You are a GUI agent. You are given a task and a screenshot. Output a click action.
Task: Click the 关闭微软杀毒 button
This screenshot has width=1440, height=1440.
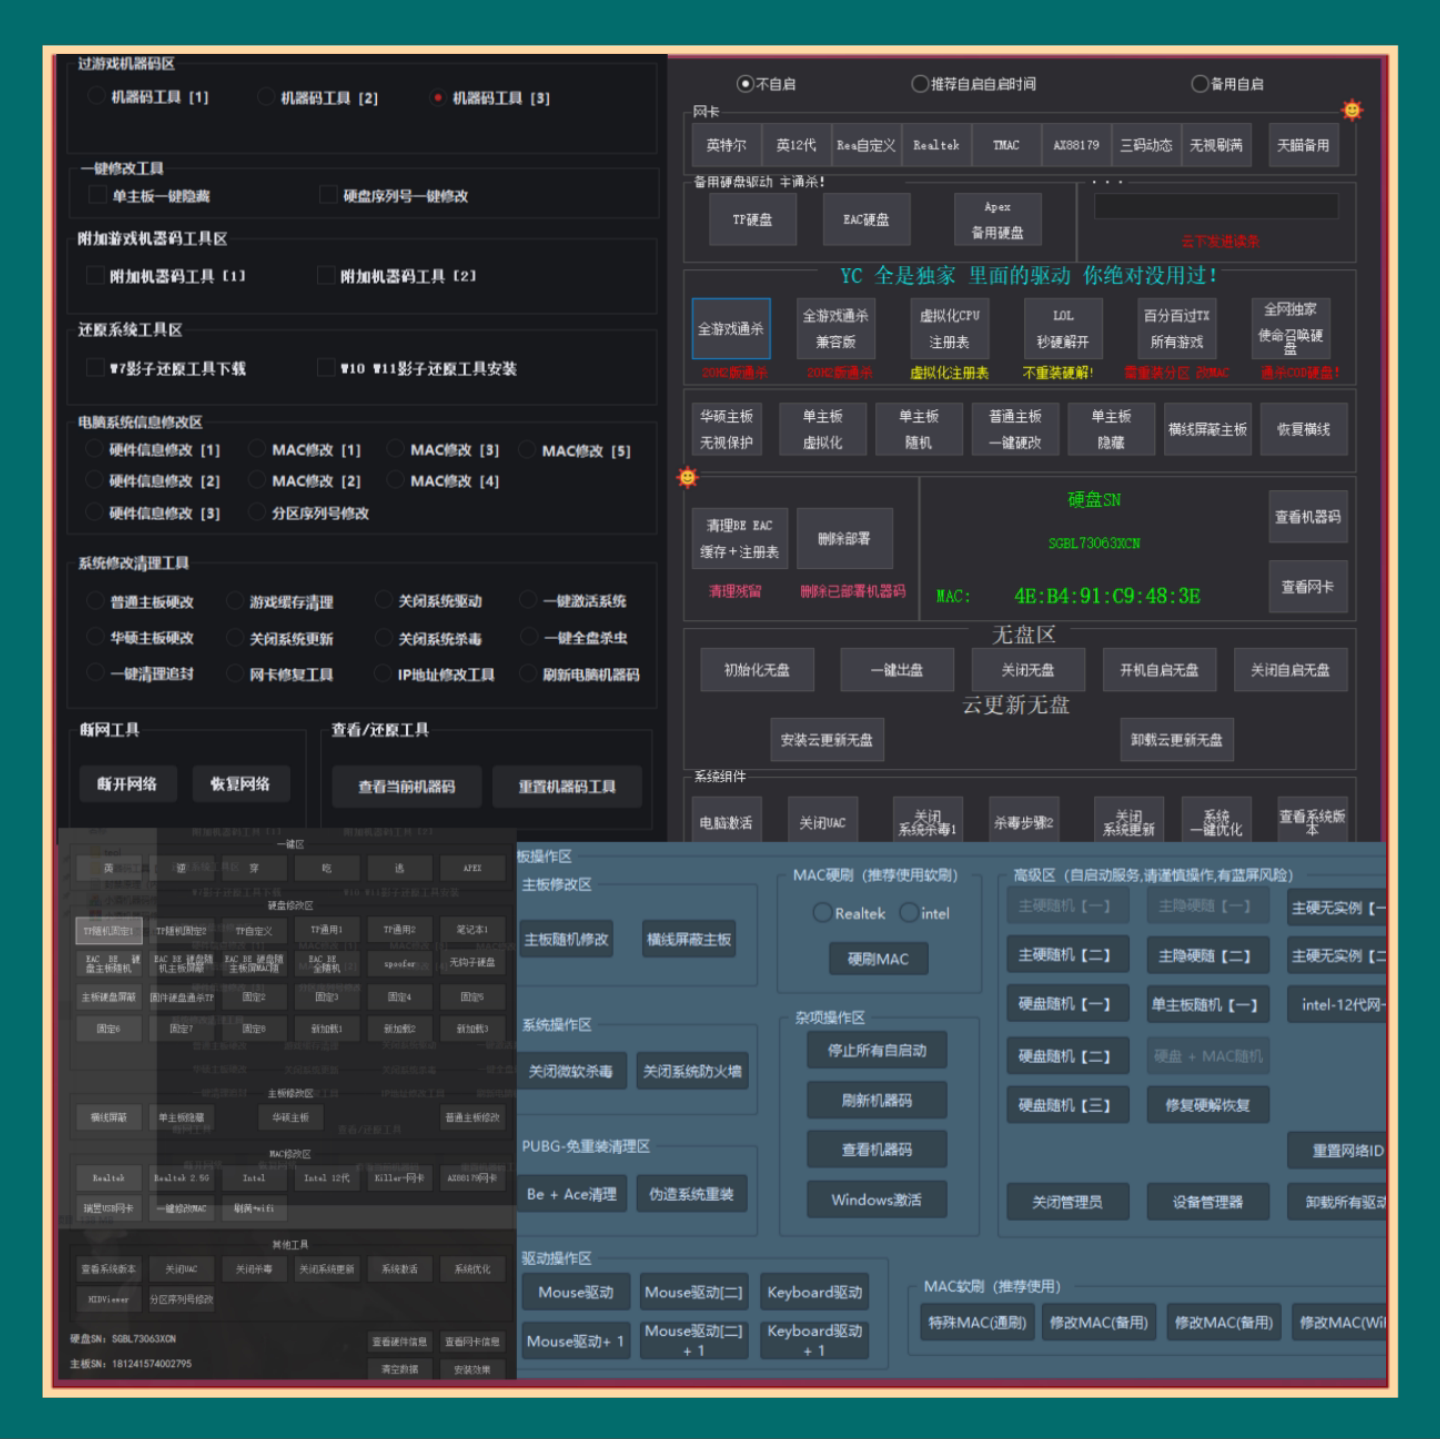tap(571, 1071)
